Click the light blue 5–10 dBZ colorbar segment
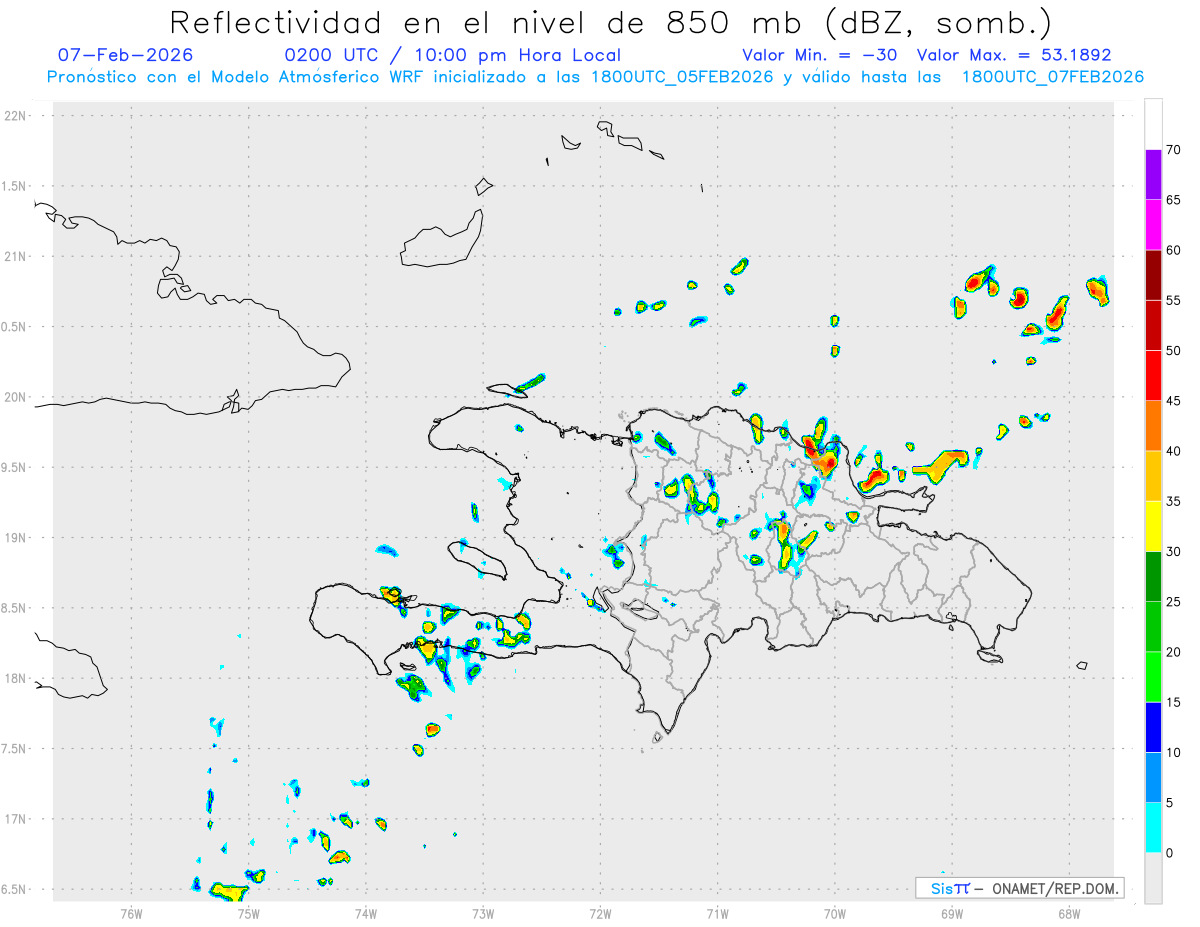1200x927 pixels. click(x=1153, y=778)
